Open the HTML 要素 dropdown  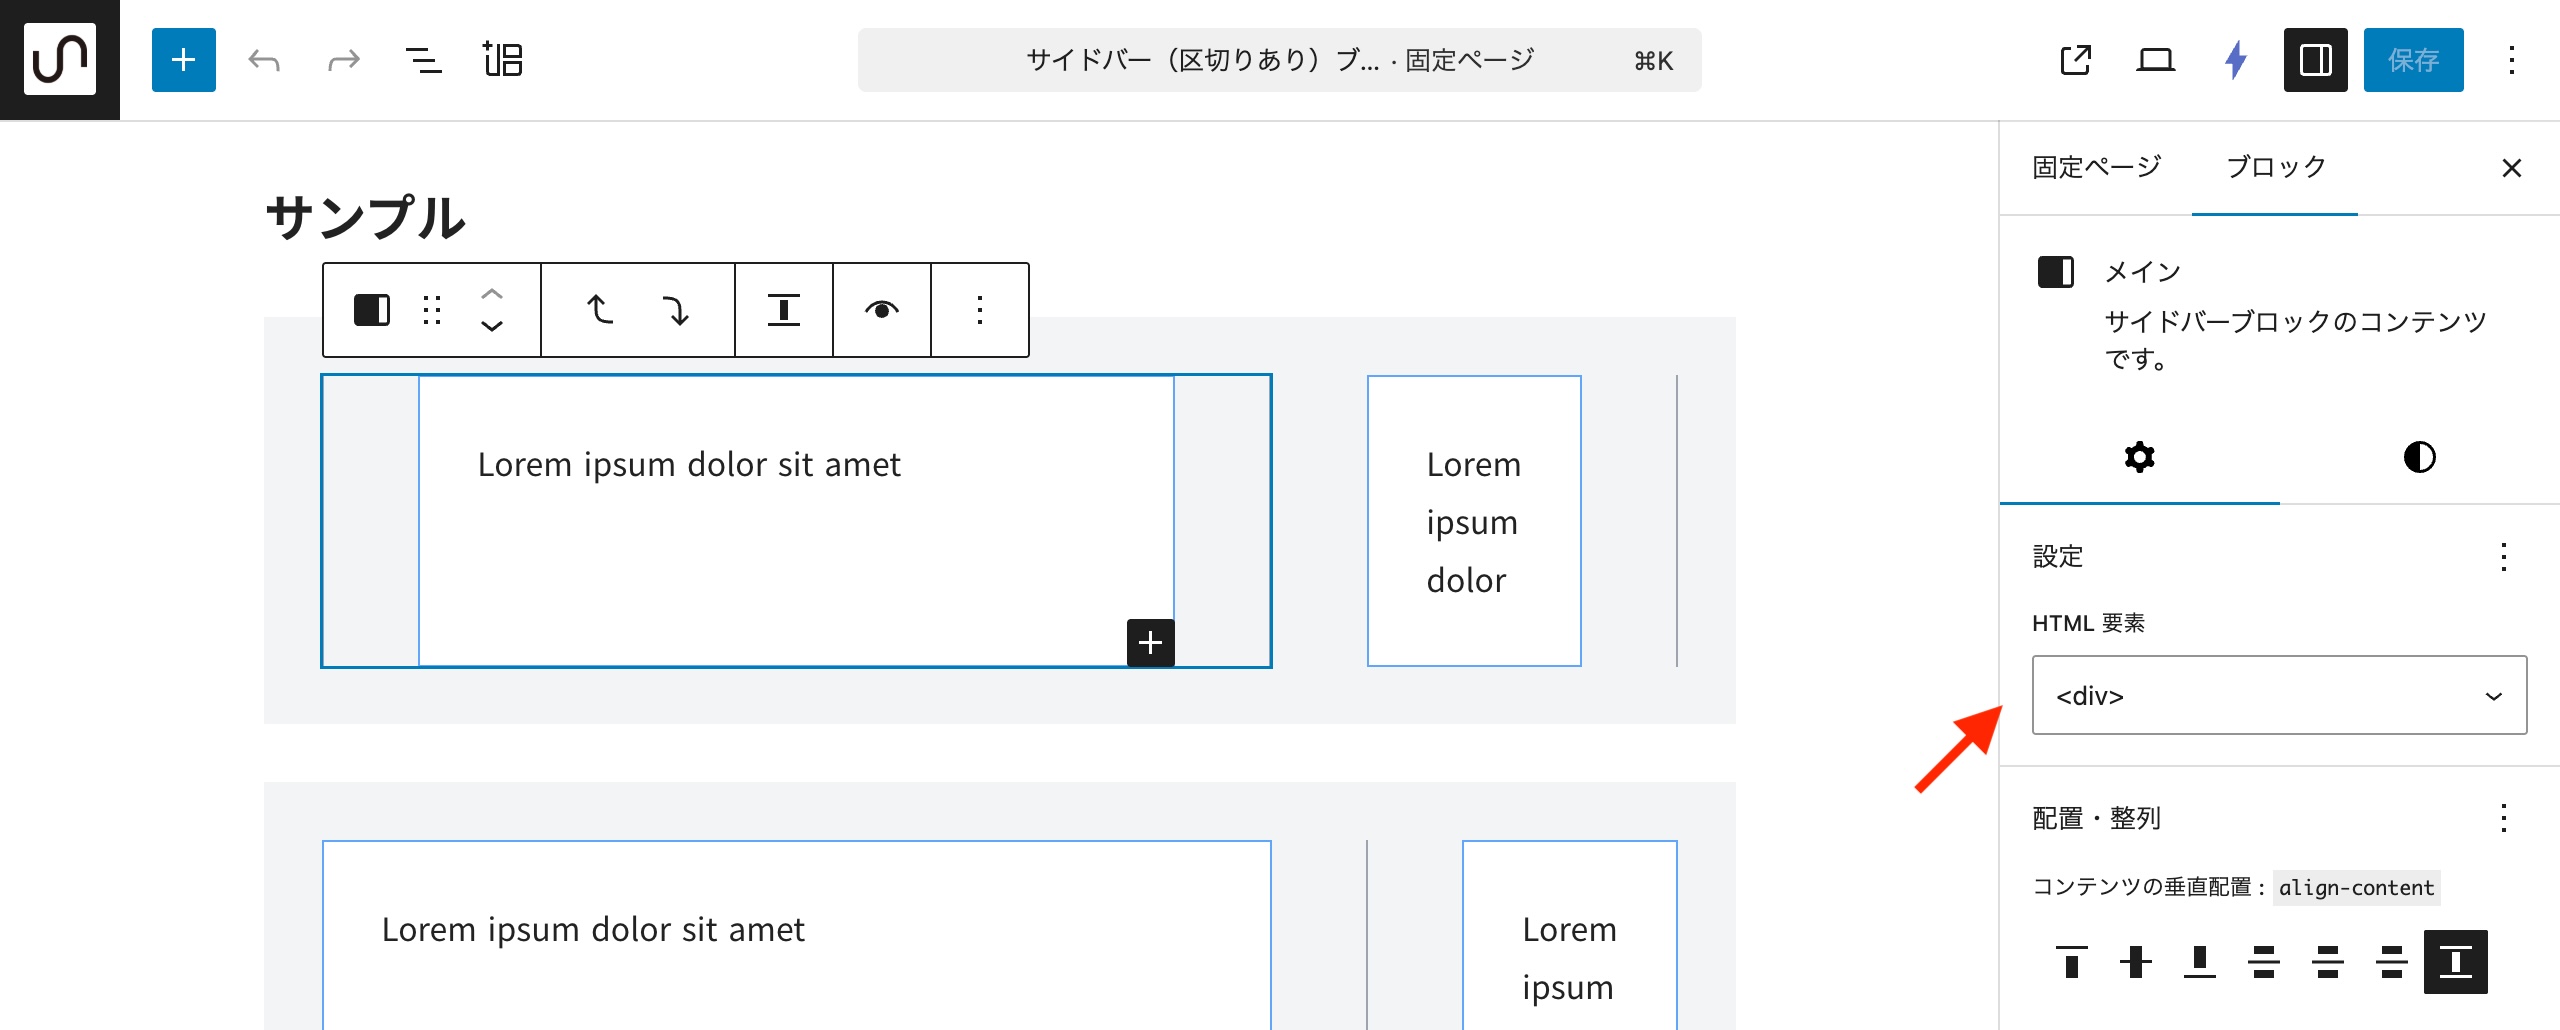(2279, 695)
